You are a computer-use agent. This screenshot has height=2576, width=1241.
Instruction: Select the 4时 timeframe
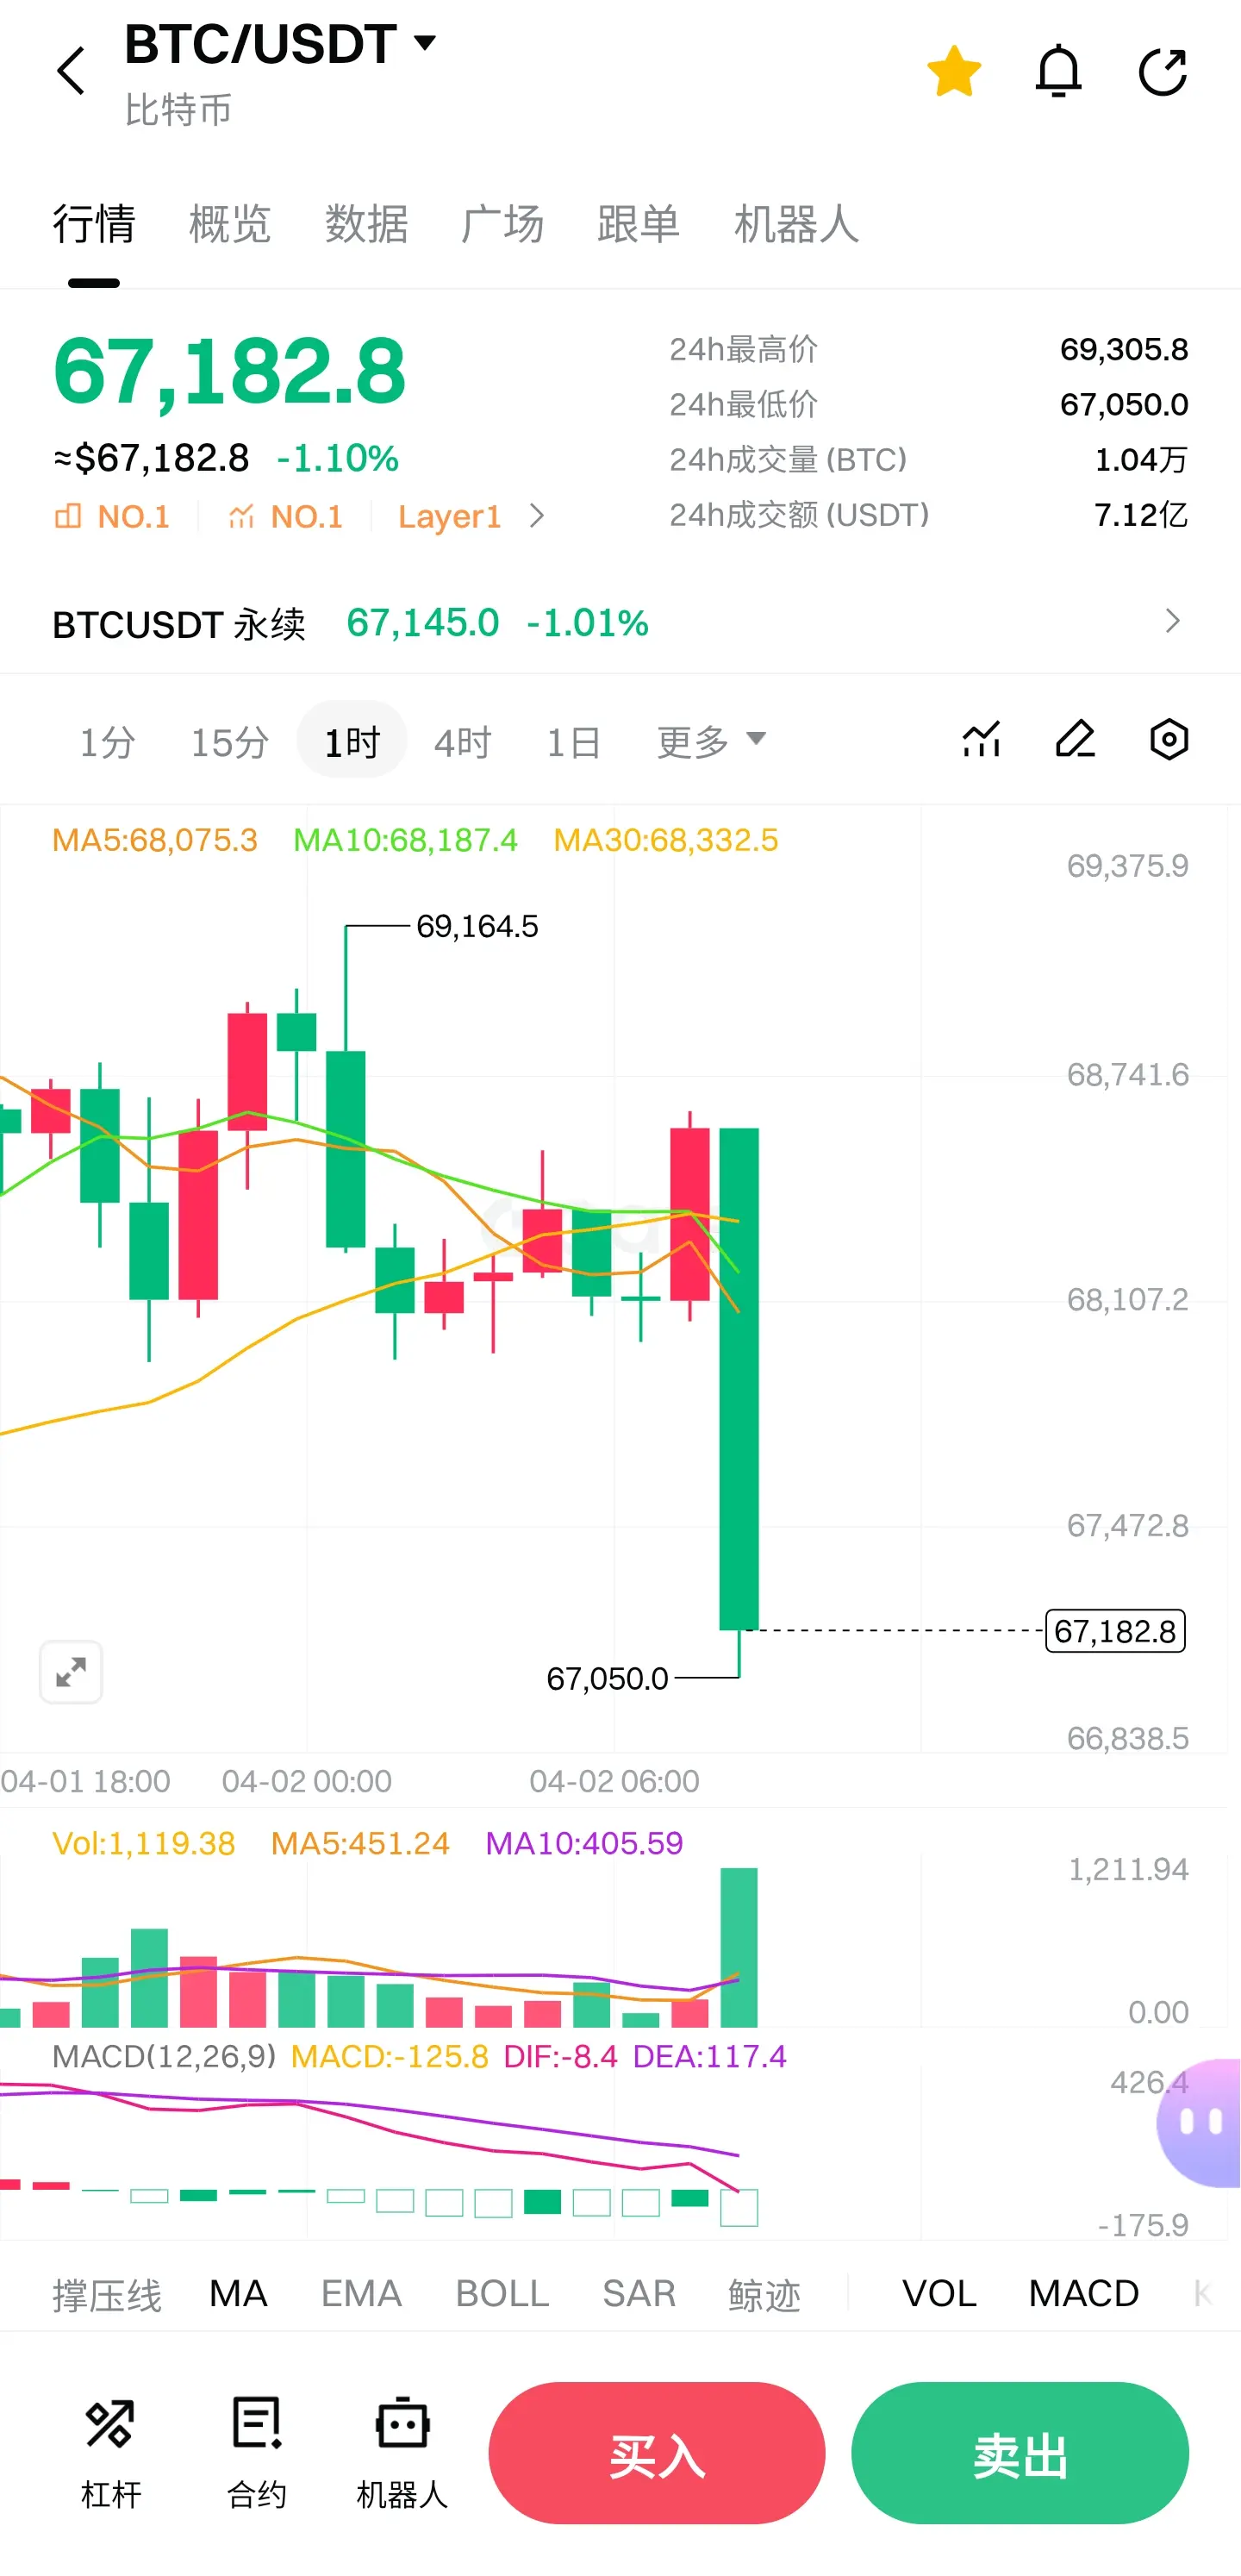click(x=463, y=741)
